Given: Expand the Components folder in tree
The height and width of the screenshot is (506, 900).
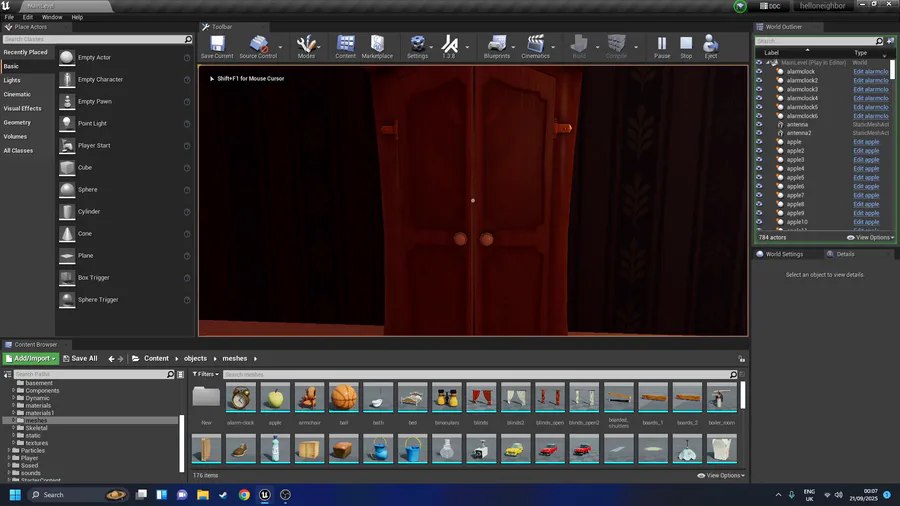Looking at the screenshot, I should pos(14,391).
